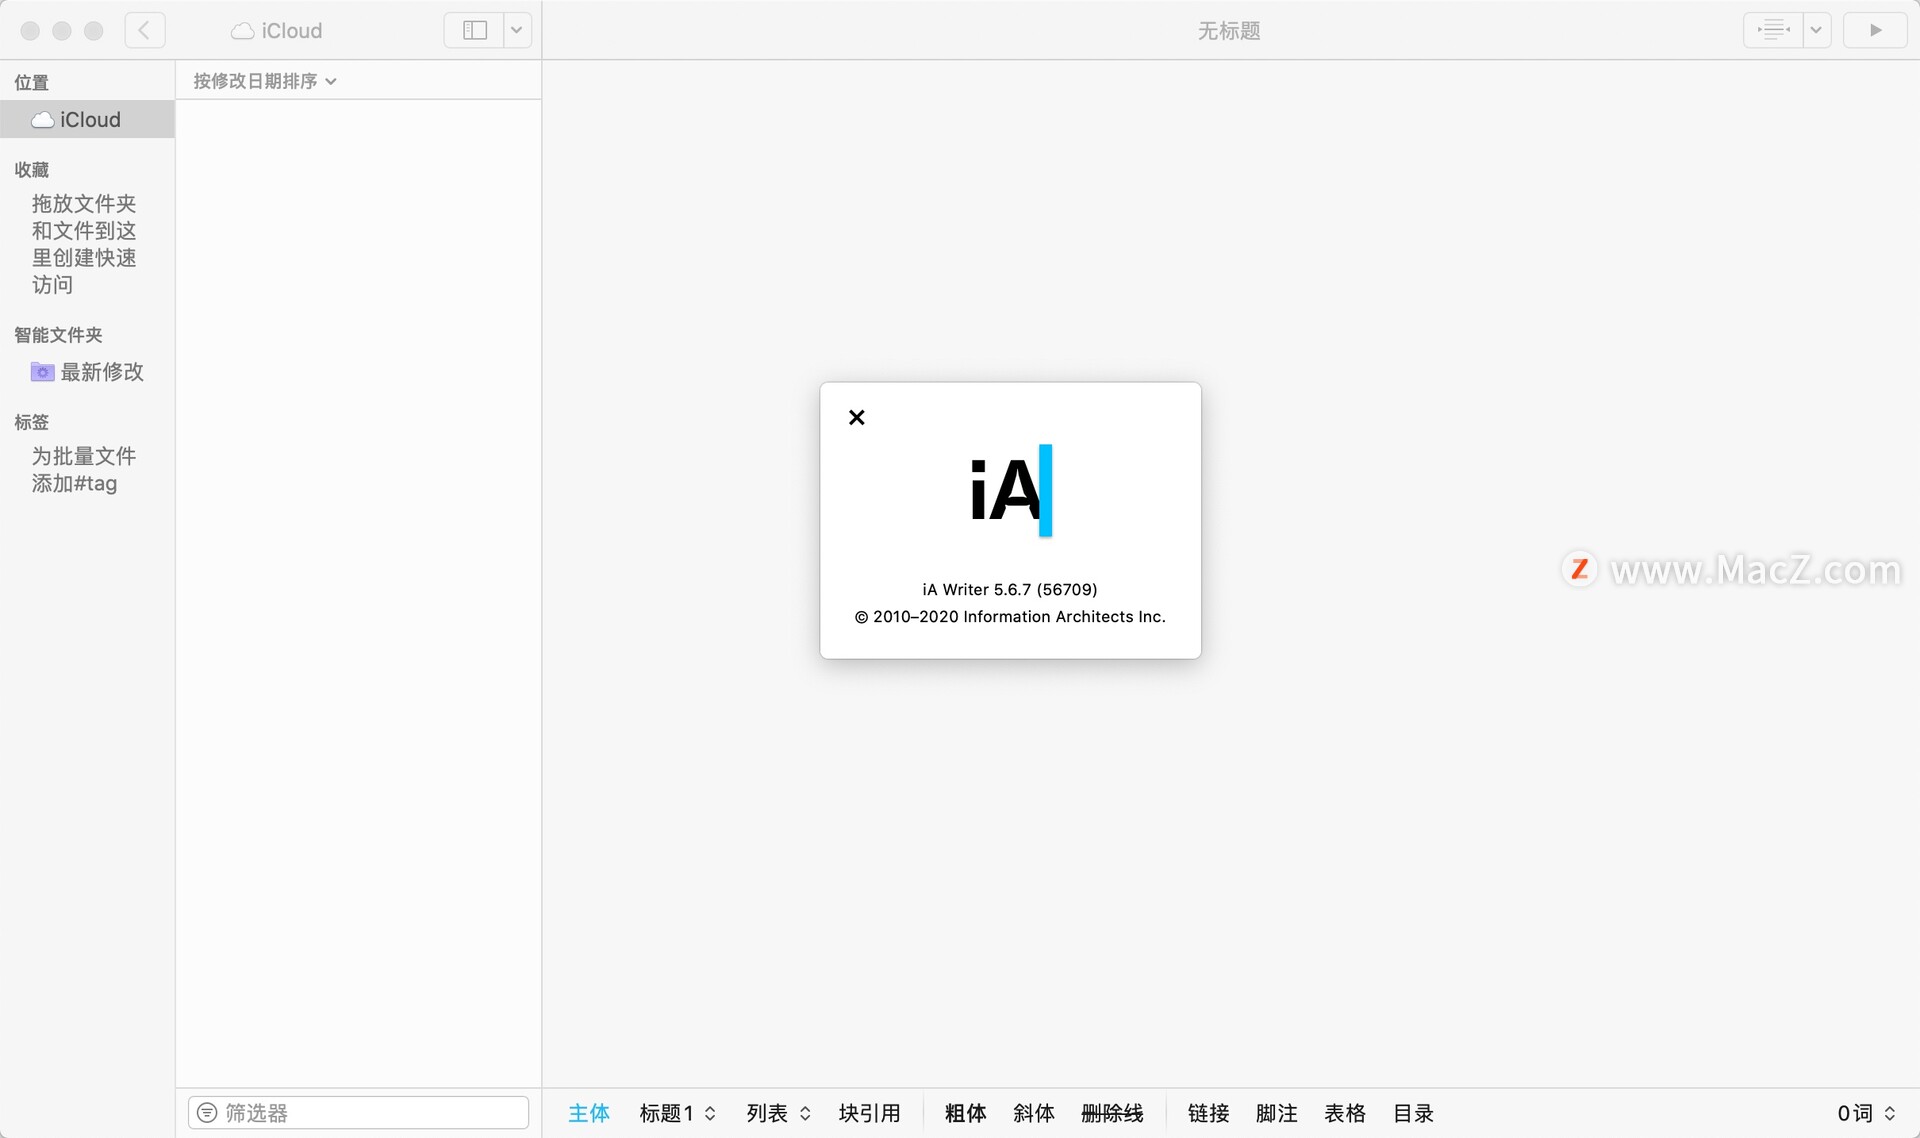Image resolution: width=1920 pixels, height=1138 pixels.
Task: Click the 最新修改 smart folder icon
Action: pyautogui.click(x=42, y=372)
